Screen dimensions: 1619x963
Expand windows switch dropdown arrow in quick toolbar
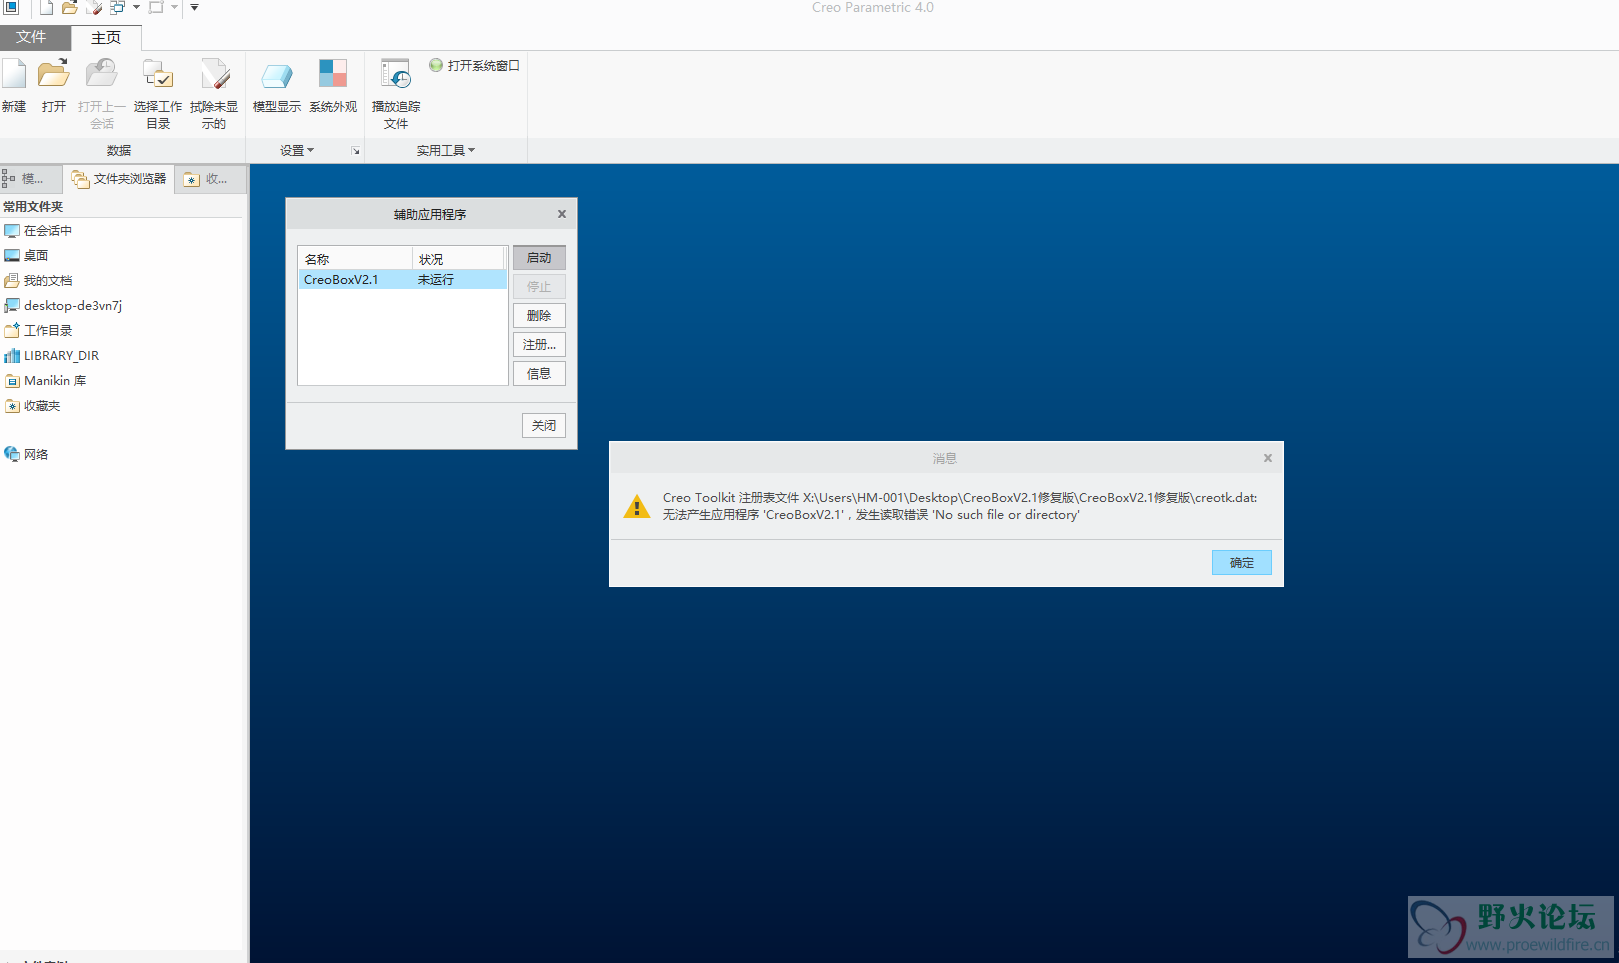tap(136, 8)
